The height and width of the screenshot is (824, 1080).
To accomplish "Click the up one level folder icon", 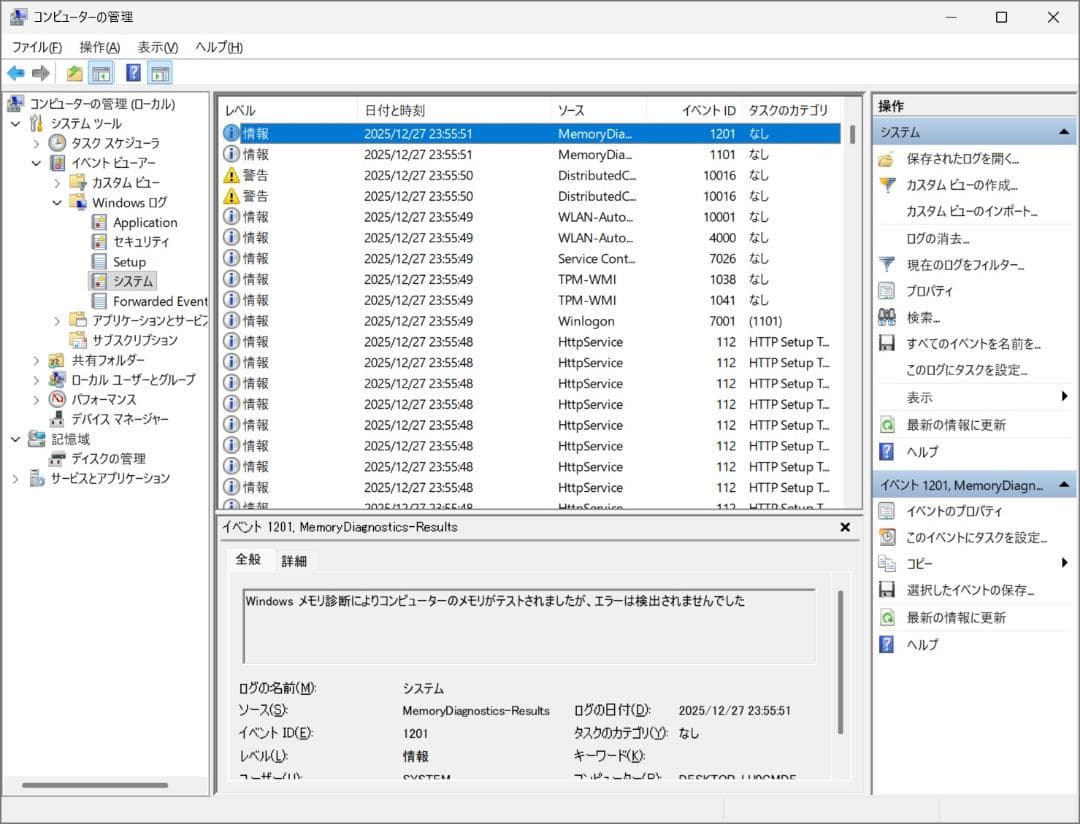I will pos(75,73).
